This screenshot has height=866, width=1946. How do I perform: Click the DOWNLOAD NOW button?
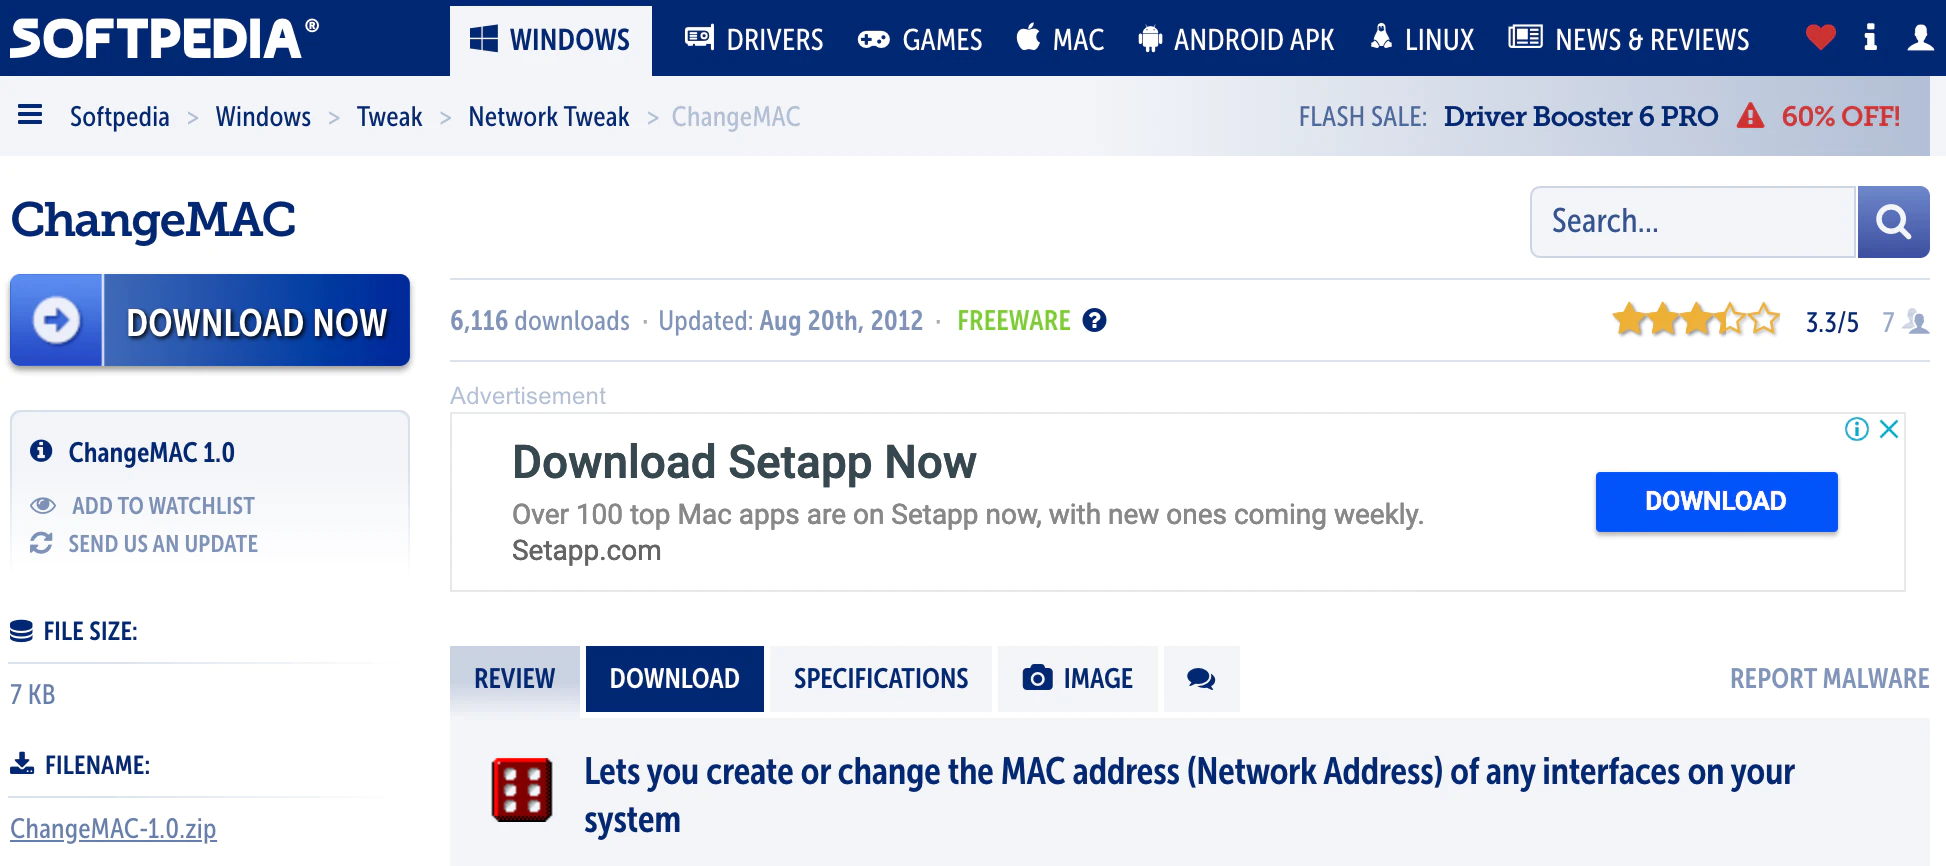210,320
